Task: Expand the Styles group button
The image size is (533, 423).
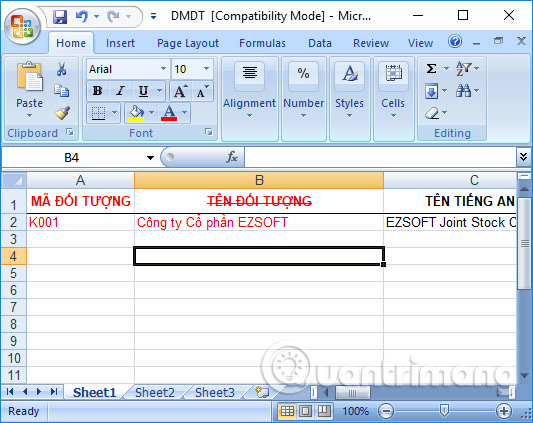Action: [349, 99]
